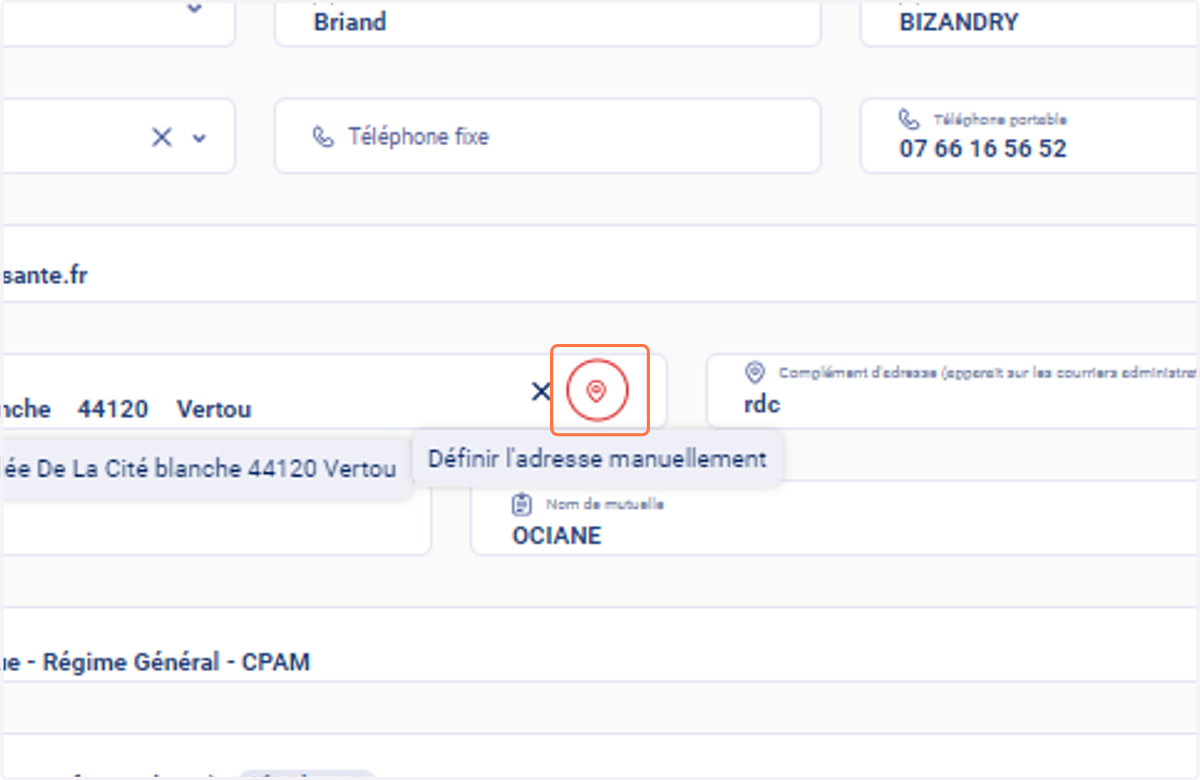Click the red map pin manual address button

597,391
